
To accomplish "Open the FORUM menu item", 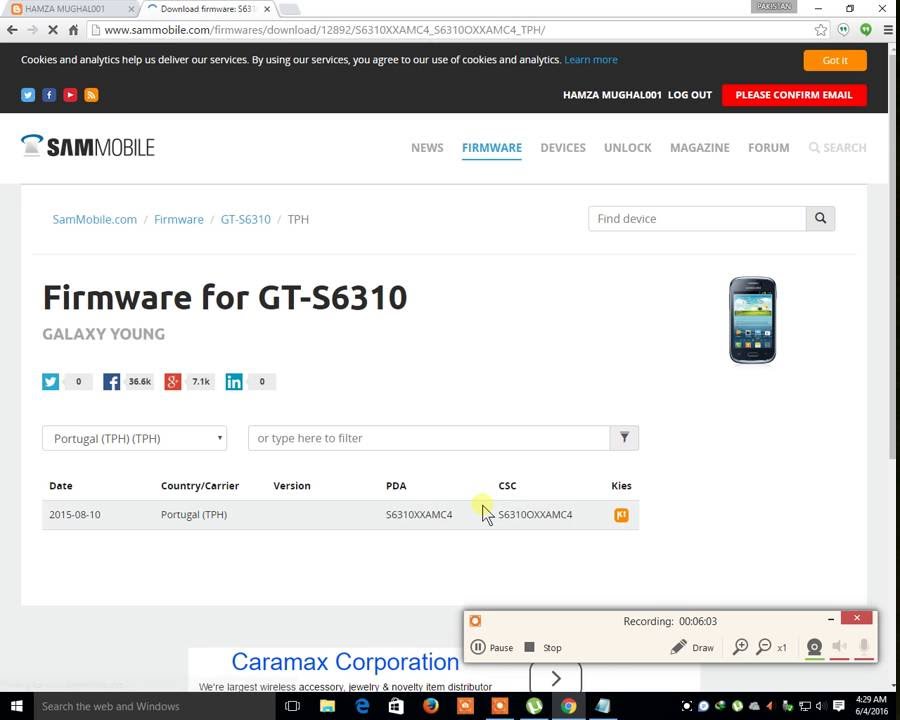I will click(769, 148).
